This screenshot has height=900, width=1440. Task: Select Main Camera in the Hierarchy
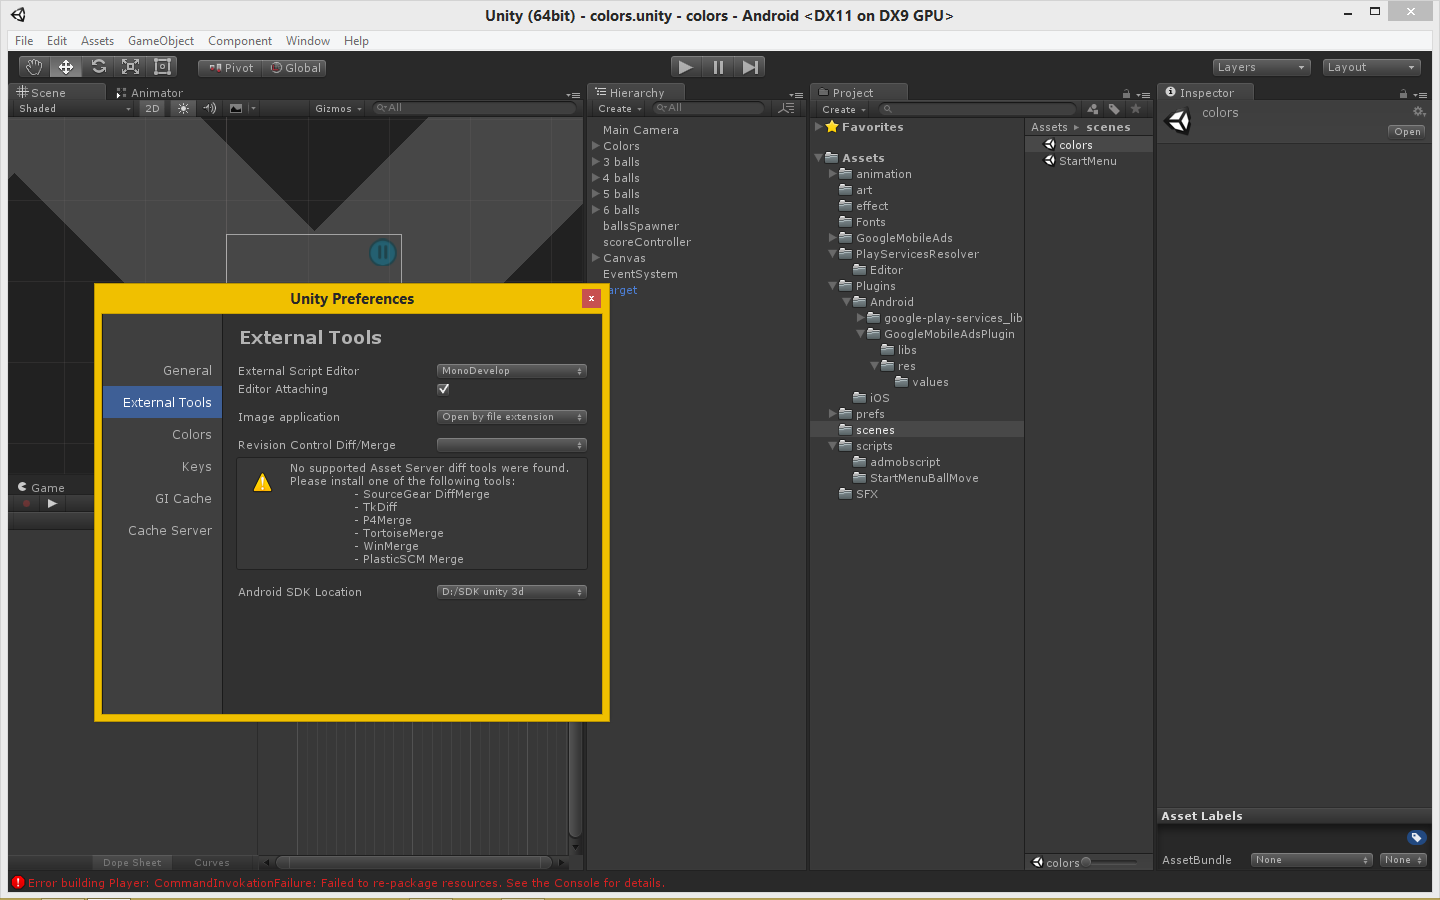(x=640, y=130)
